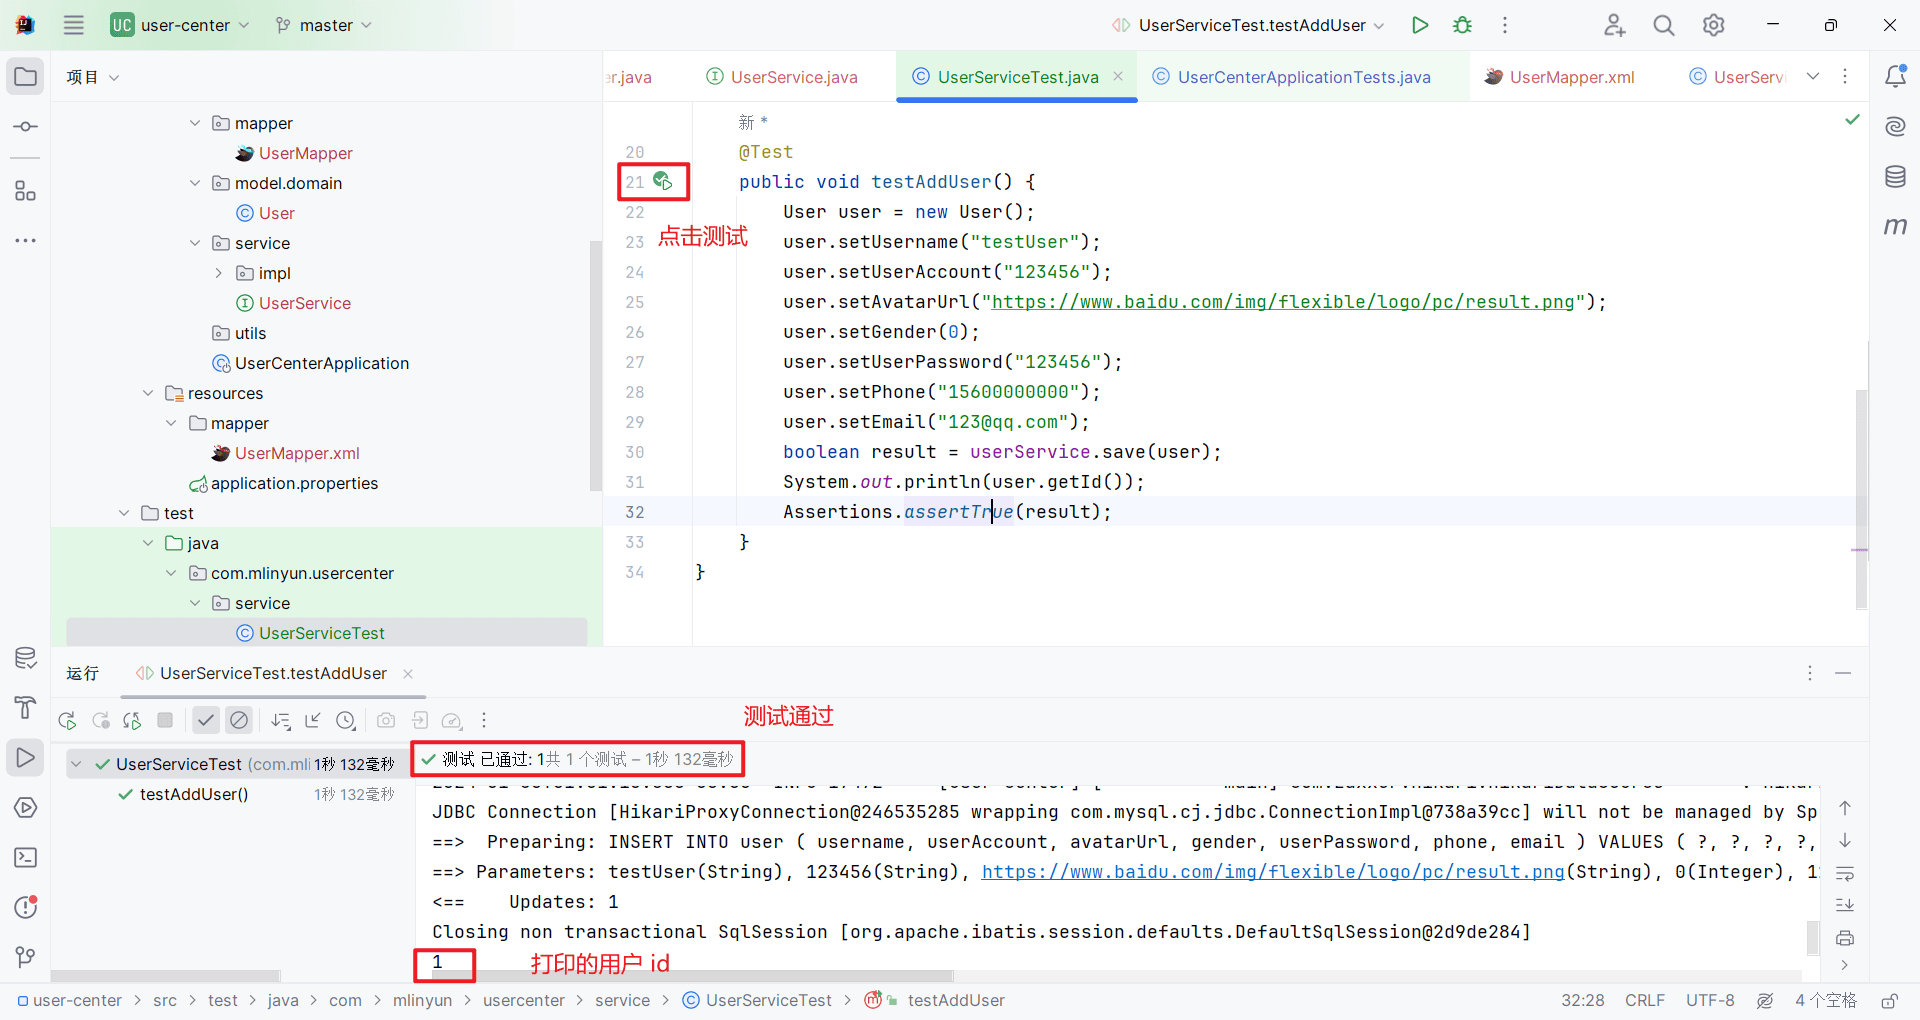Open the baidu result.png link in console

(x=1273, y=872)
